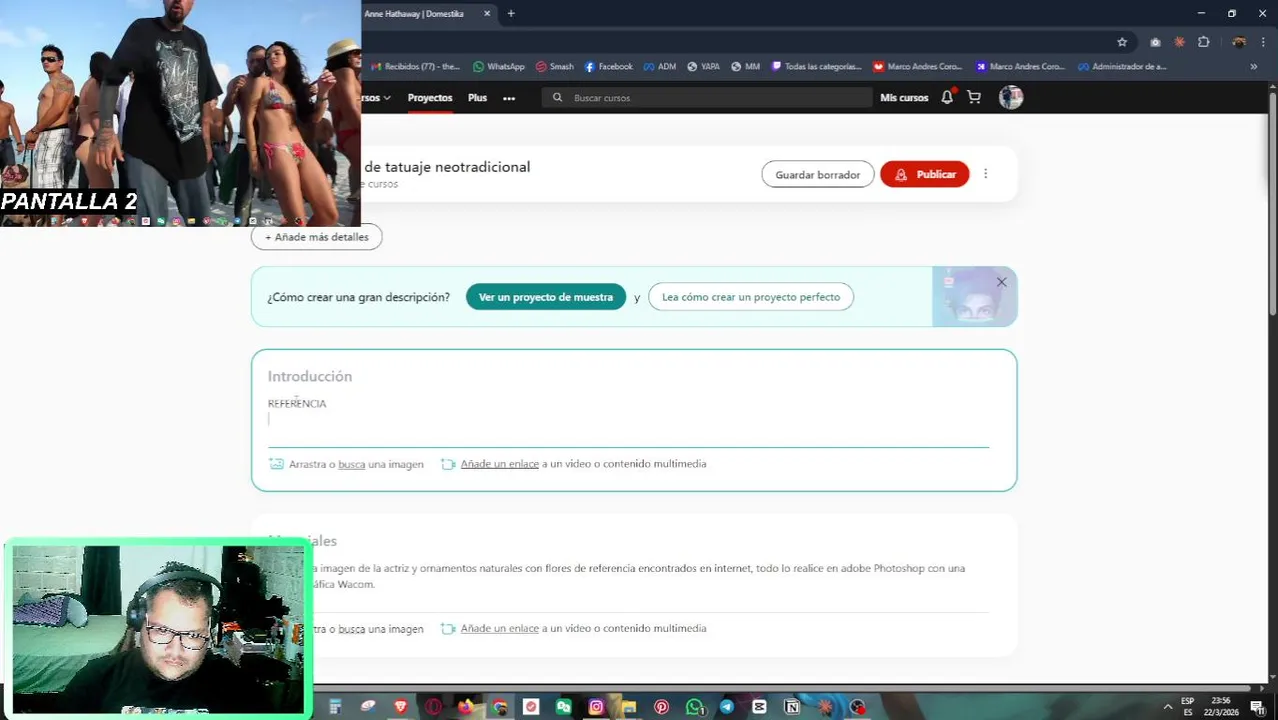Open Notion from the taskbar
The image size is (1278, 720).
[792, 707]
